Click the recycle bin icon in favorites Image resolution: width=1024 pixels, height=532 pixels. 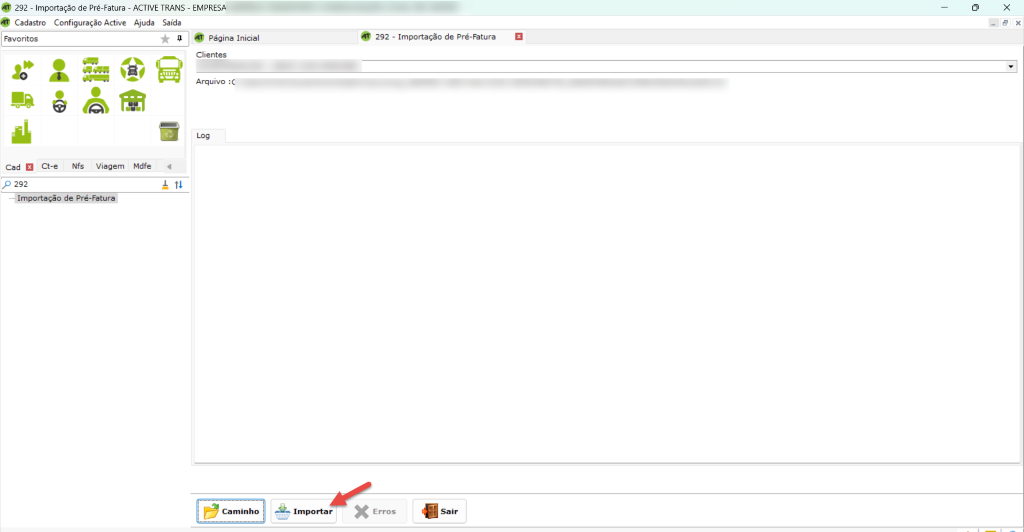(169, 131)
